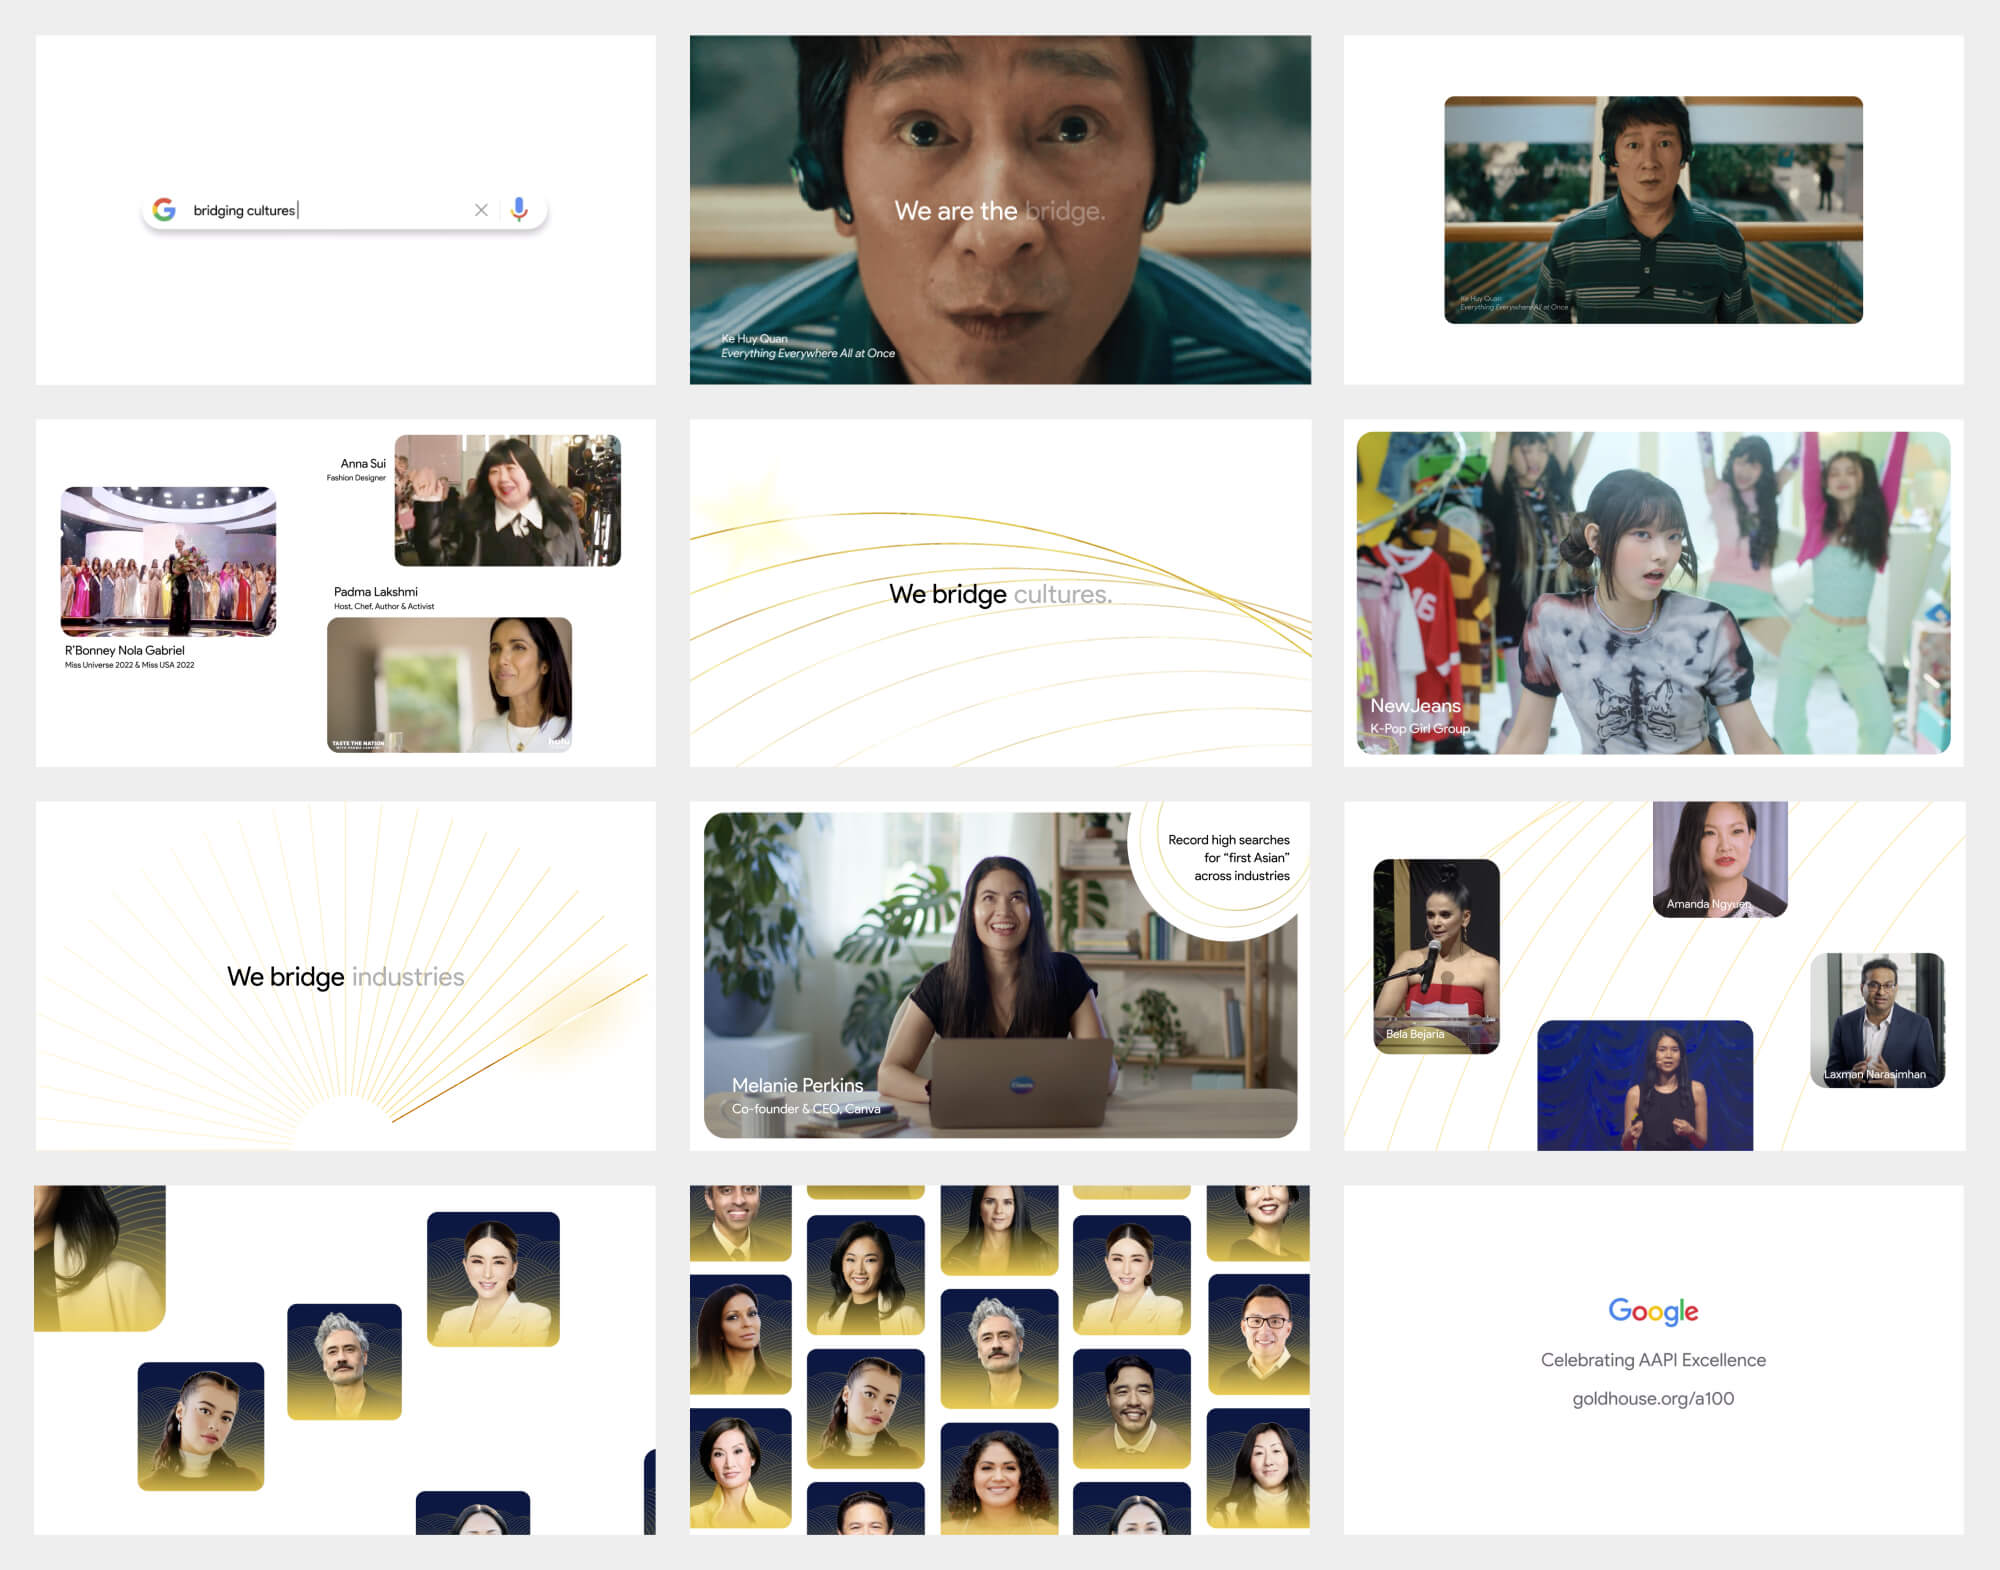Click the "NewJeans" caption
This screenshot has width=2000, height=1570.
coord(1415,706)
